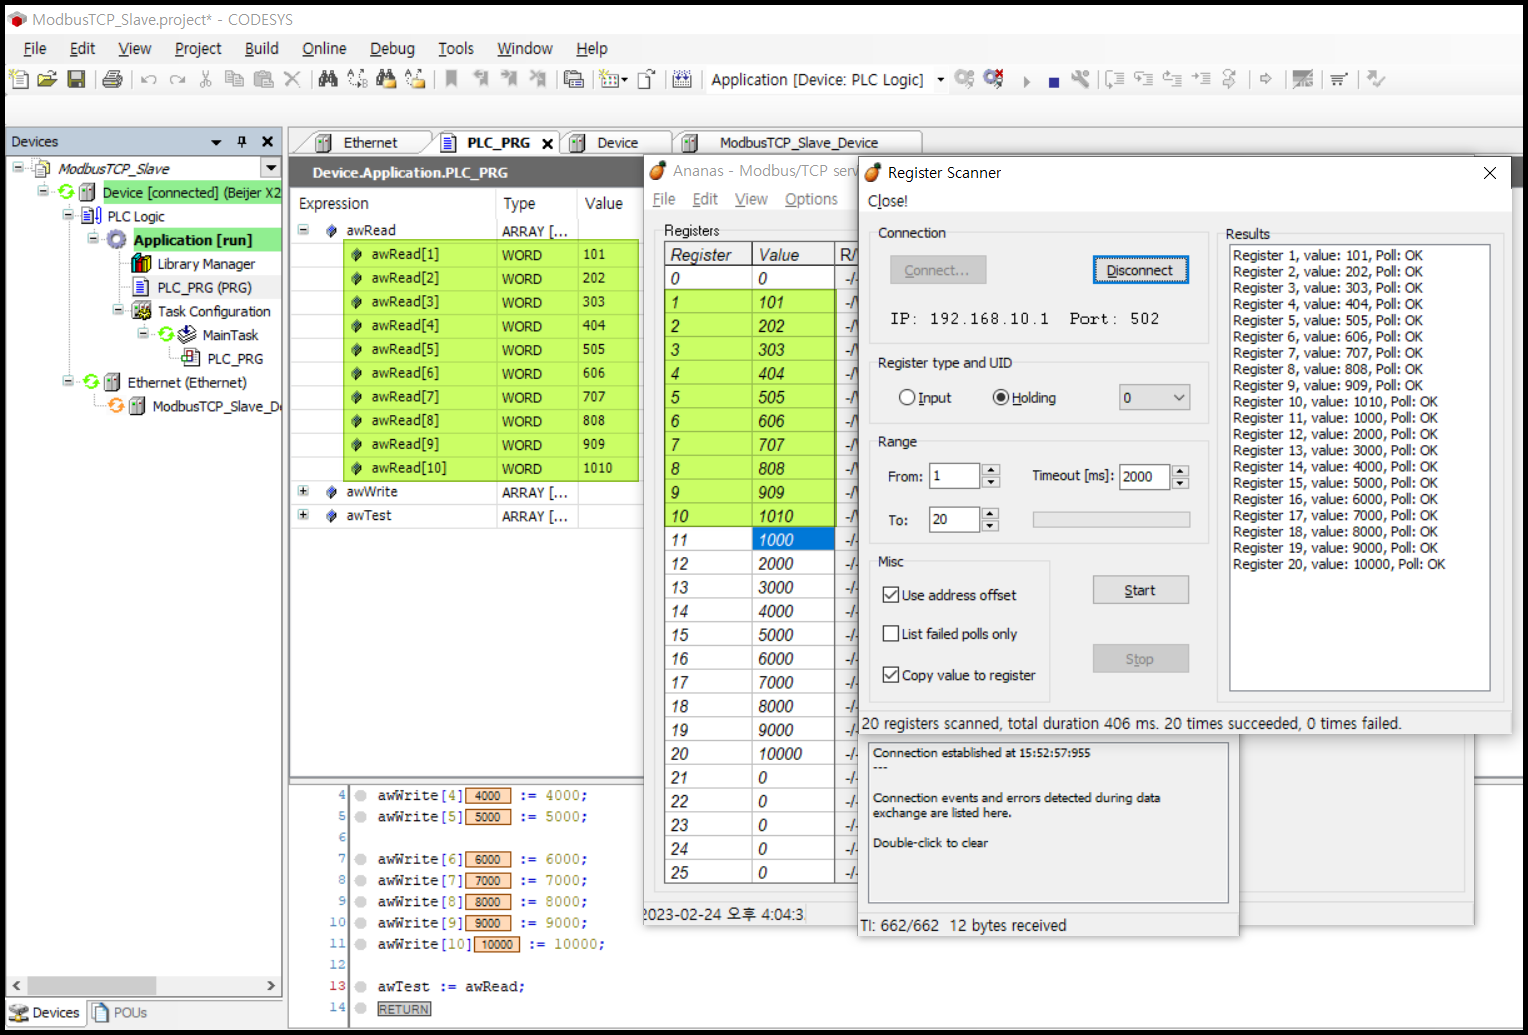Screen dimensions: 1528x1035
Task: Stop the PLC application using the stop icon
Action: pyautogui.click(x=1053, y=80)
